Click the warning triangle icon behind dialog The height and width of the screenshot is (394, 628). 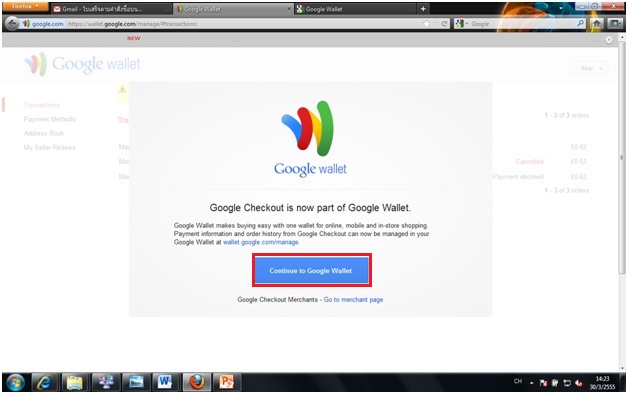(122, 90)
